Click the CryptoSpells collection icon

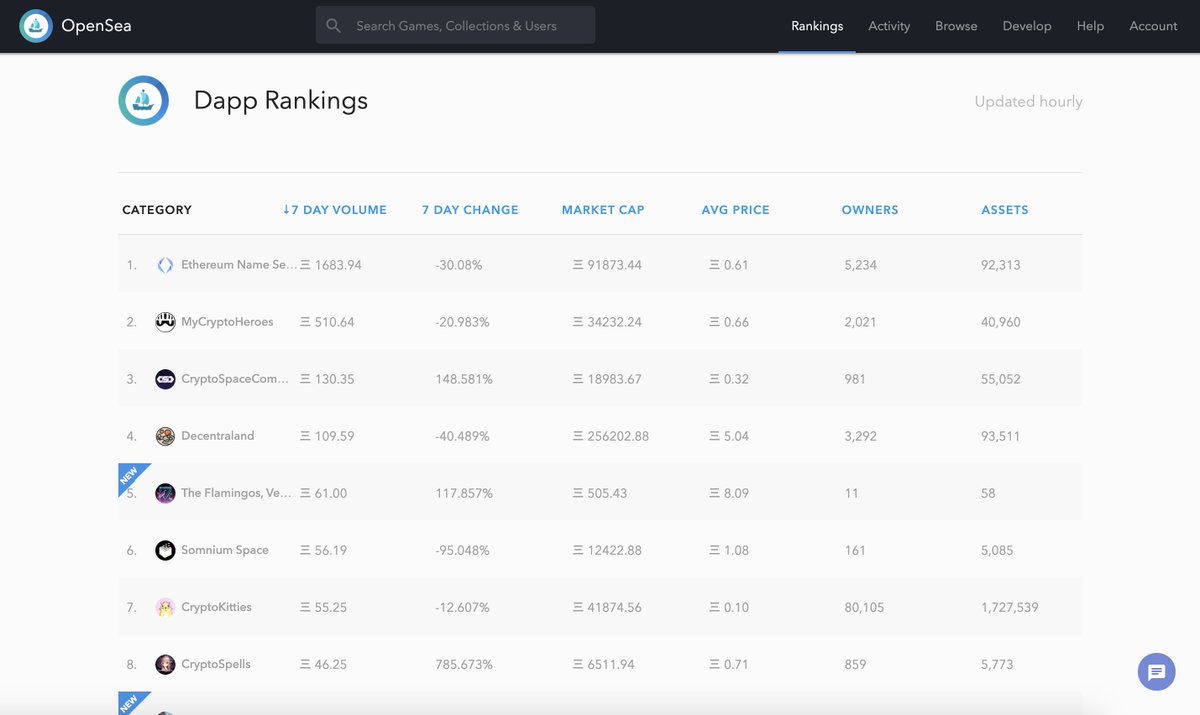(x=165, y=664)
